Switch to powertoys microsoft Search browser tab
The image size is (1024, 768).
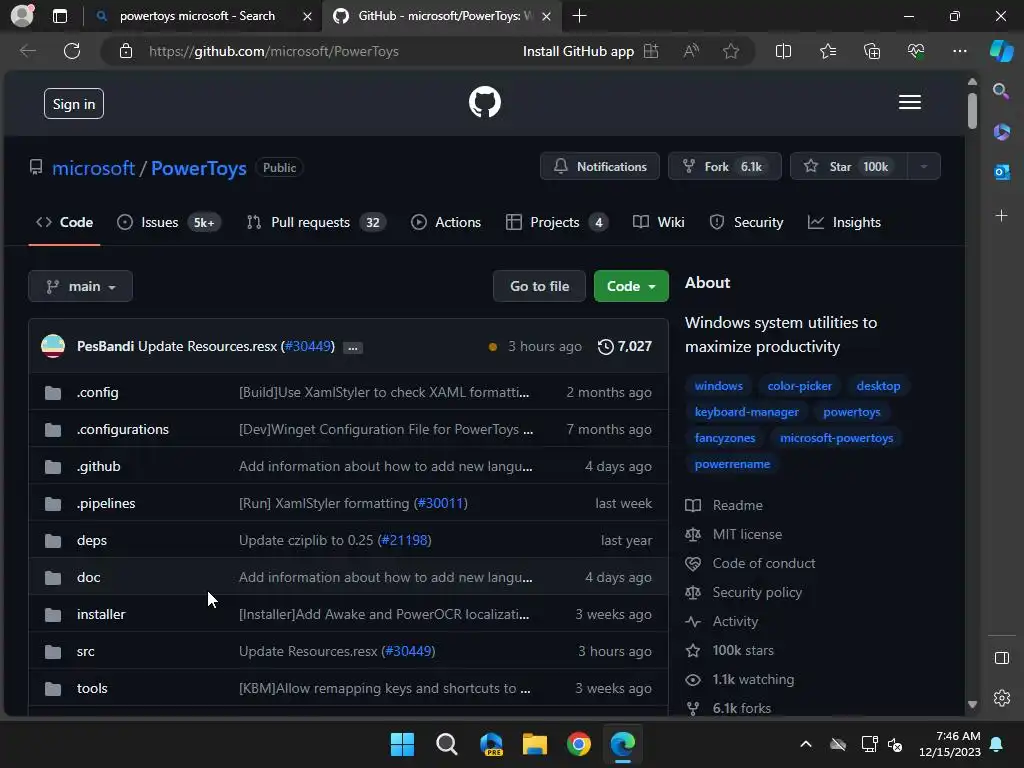tap(196, 16)
